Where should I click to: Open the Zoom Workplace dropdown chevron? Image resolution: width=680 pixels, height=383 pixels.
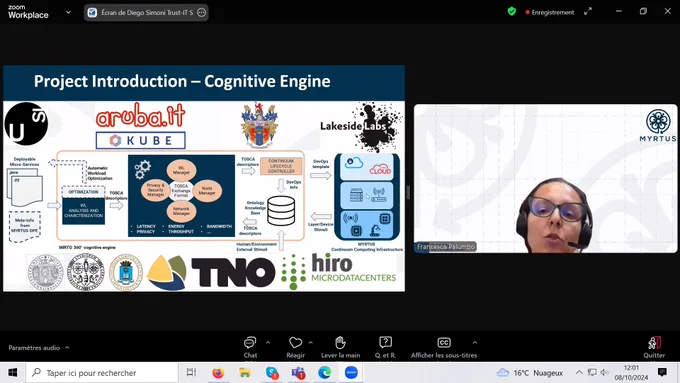68,13
